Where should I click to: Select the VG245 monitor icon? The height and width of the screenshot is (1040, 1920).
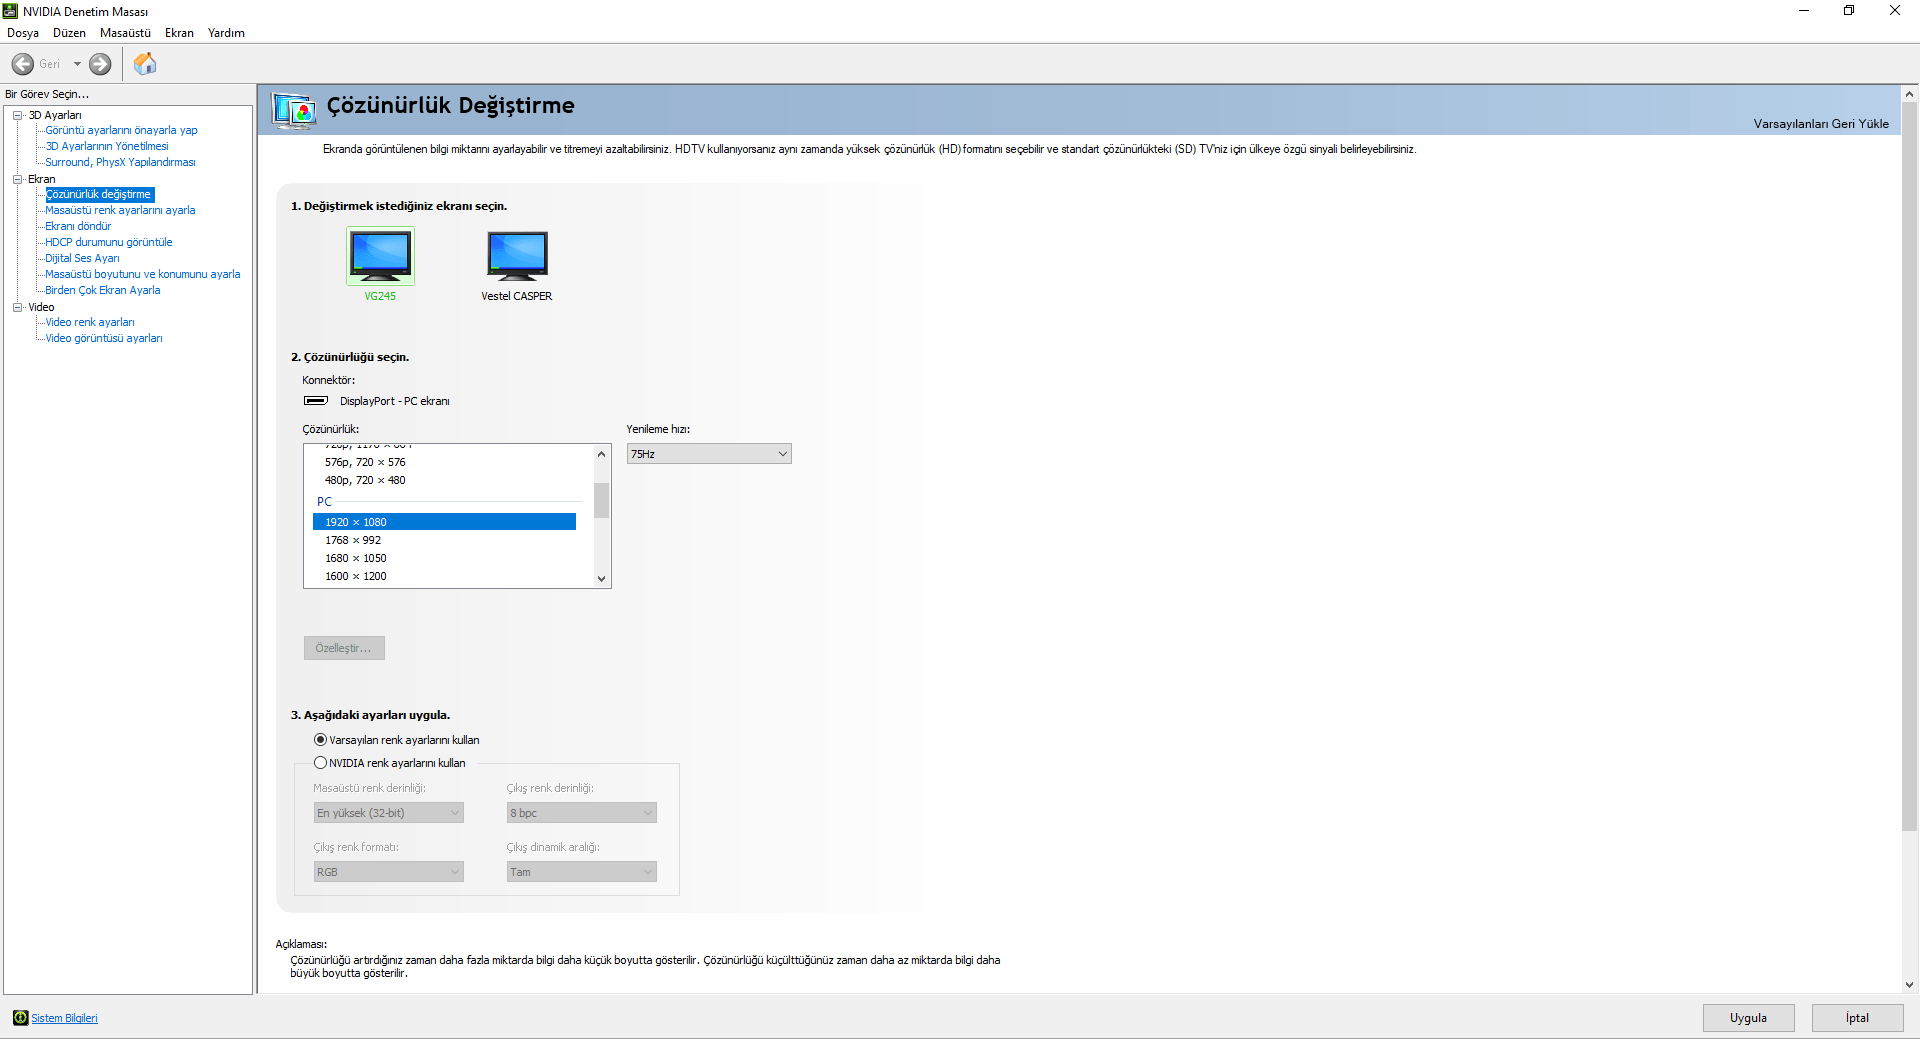380,255
